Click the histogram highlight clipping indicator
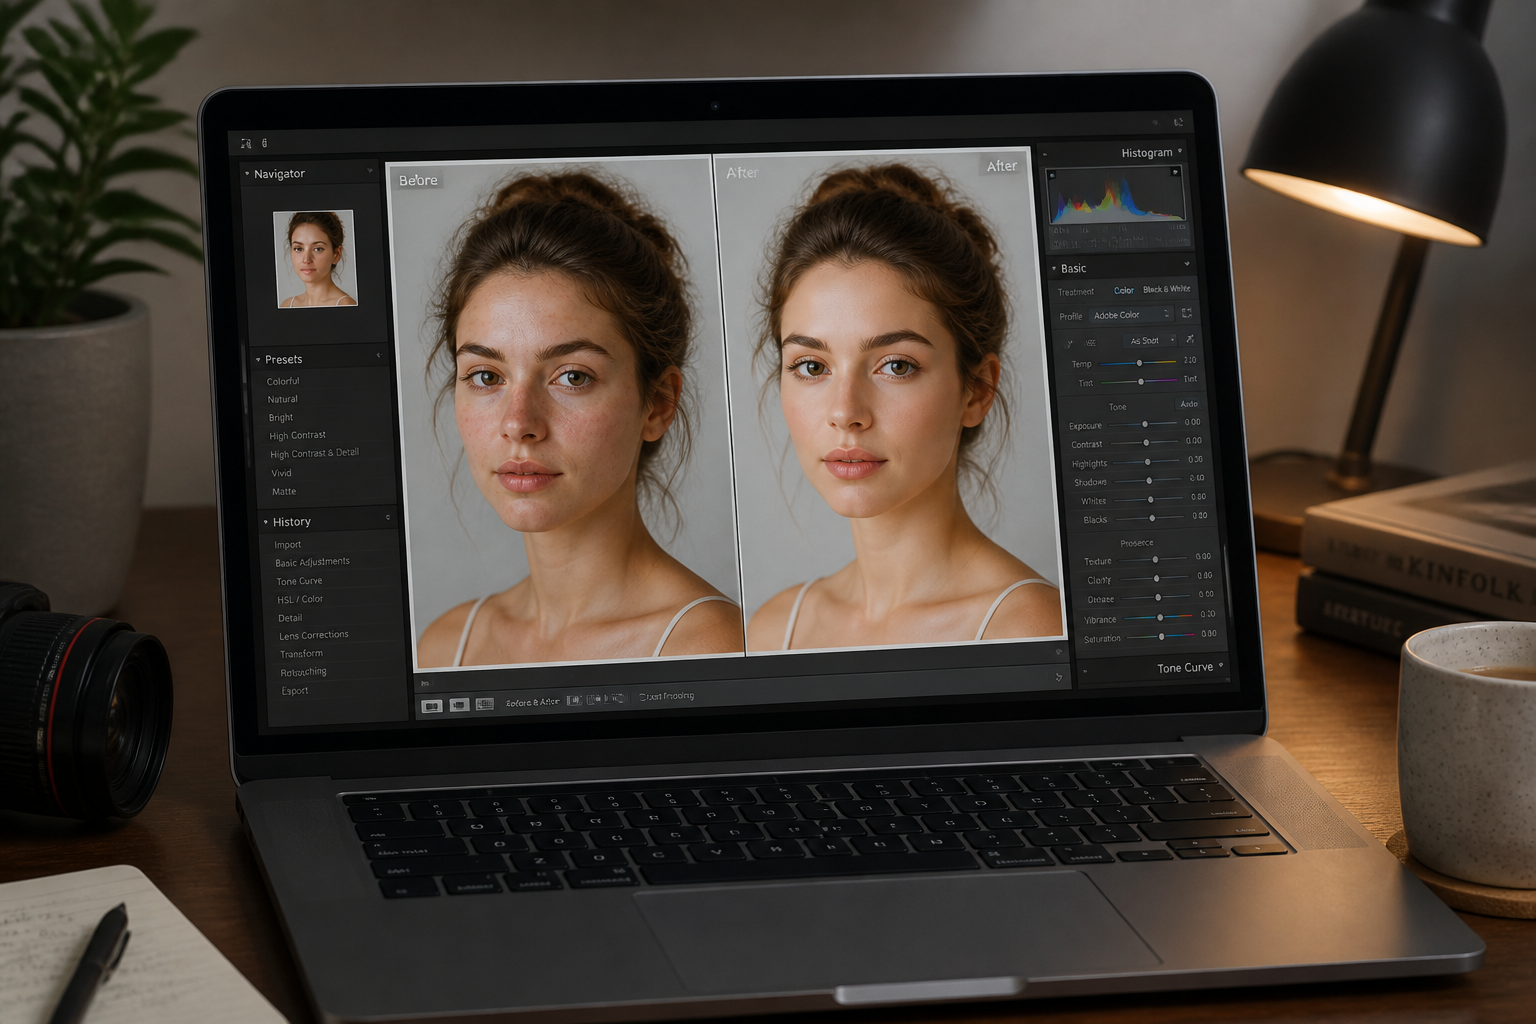Image resolution: width=1536 pixels, height=1024 pixels. pyautogui.click(x=1175, y=172)
